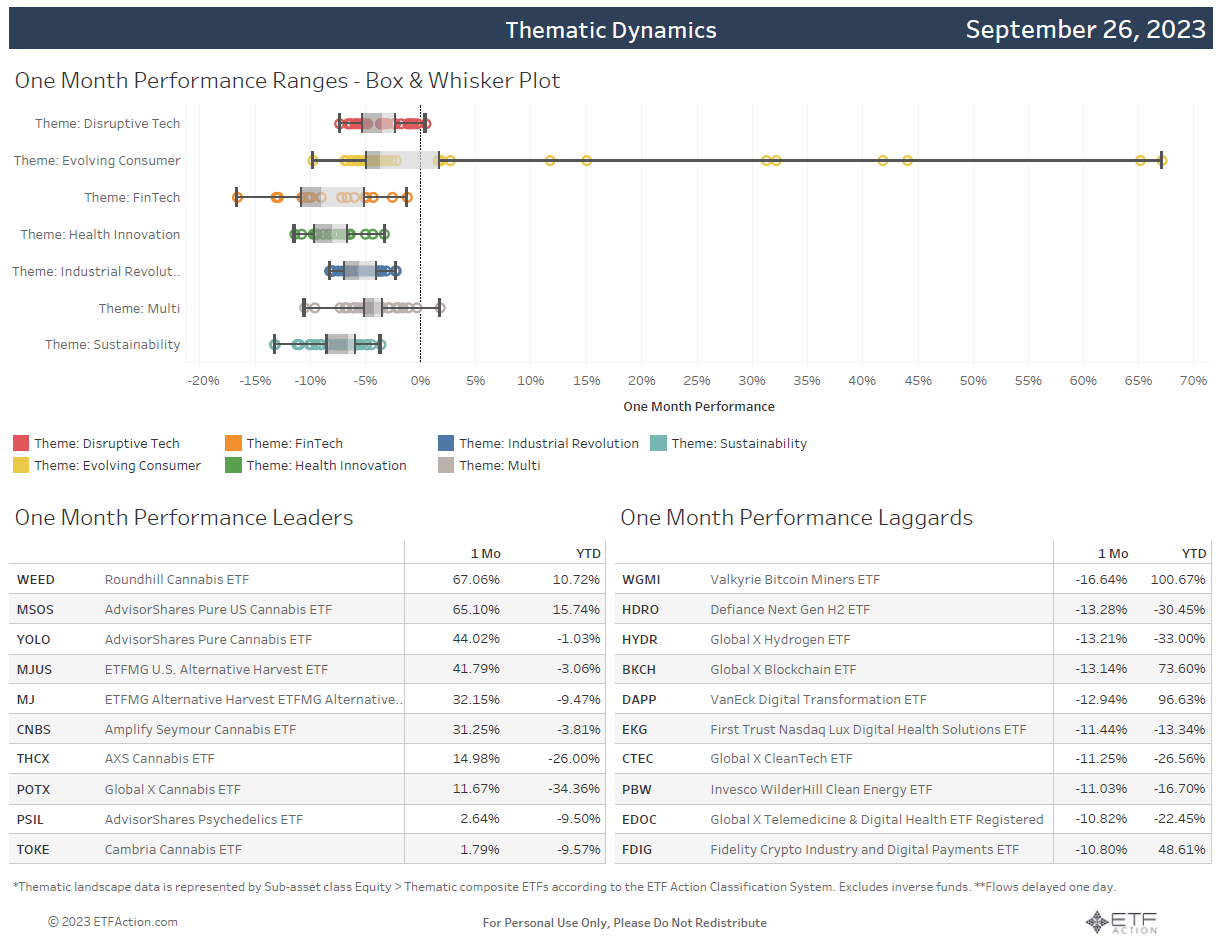Click the 'Theme: Evolving Consumer' axis label
This screenshot has width=1224, height=943.
(x=97, y=161)
